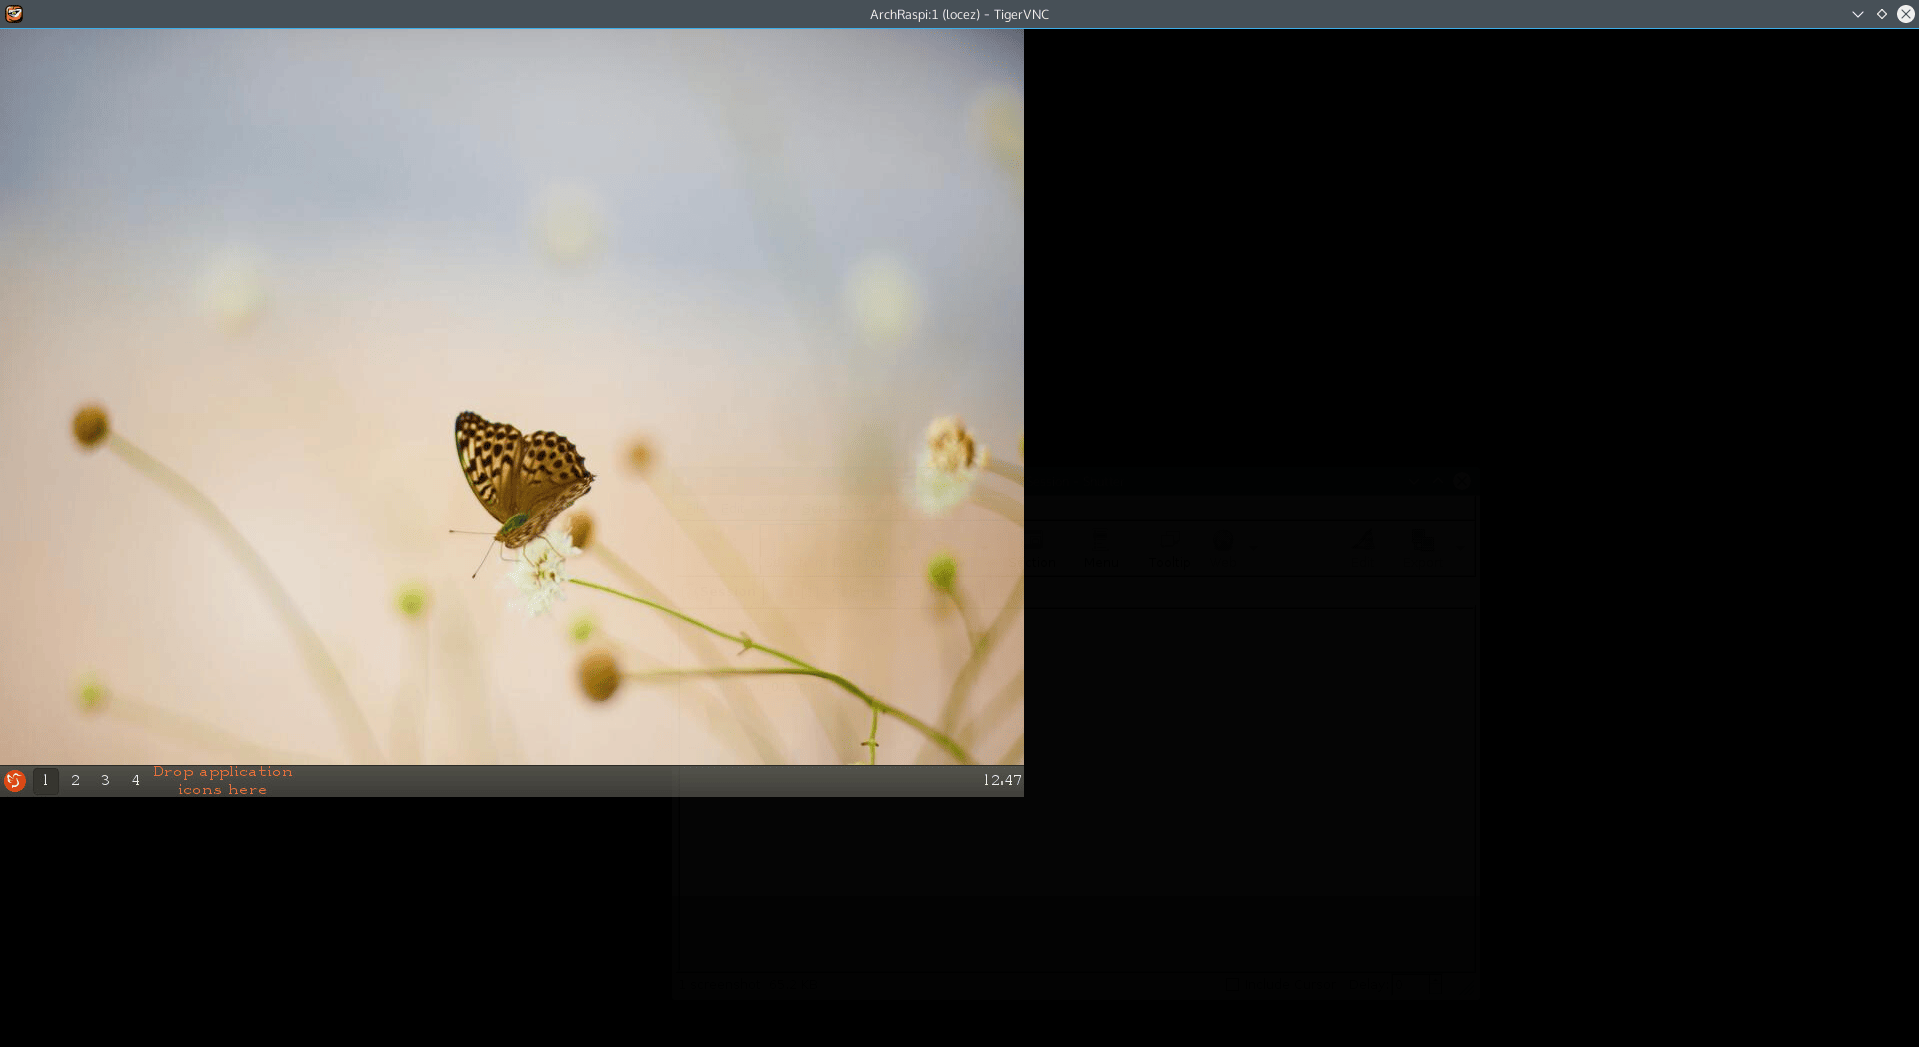Click the butterfly on the remote desktop
Viewport: 1919px width, 1047px height.
(520, 477)
